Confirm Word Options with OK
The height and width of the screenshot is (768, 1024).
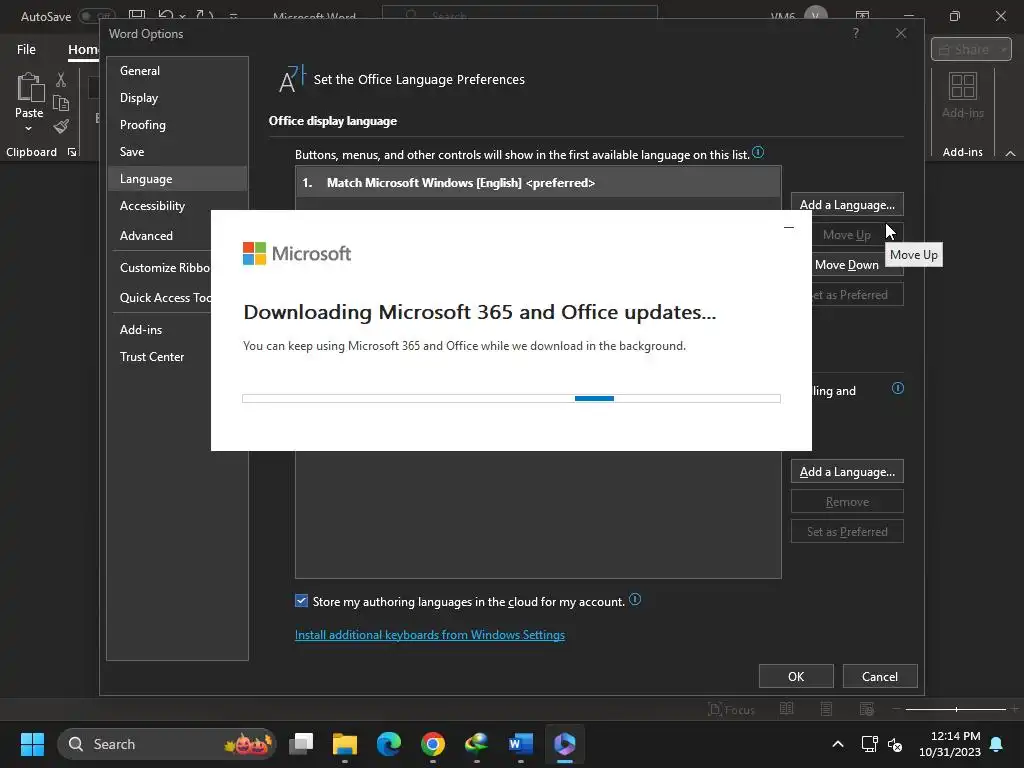pos(796,677)
